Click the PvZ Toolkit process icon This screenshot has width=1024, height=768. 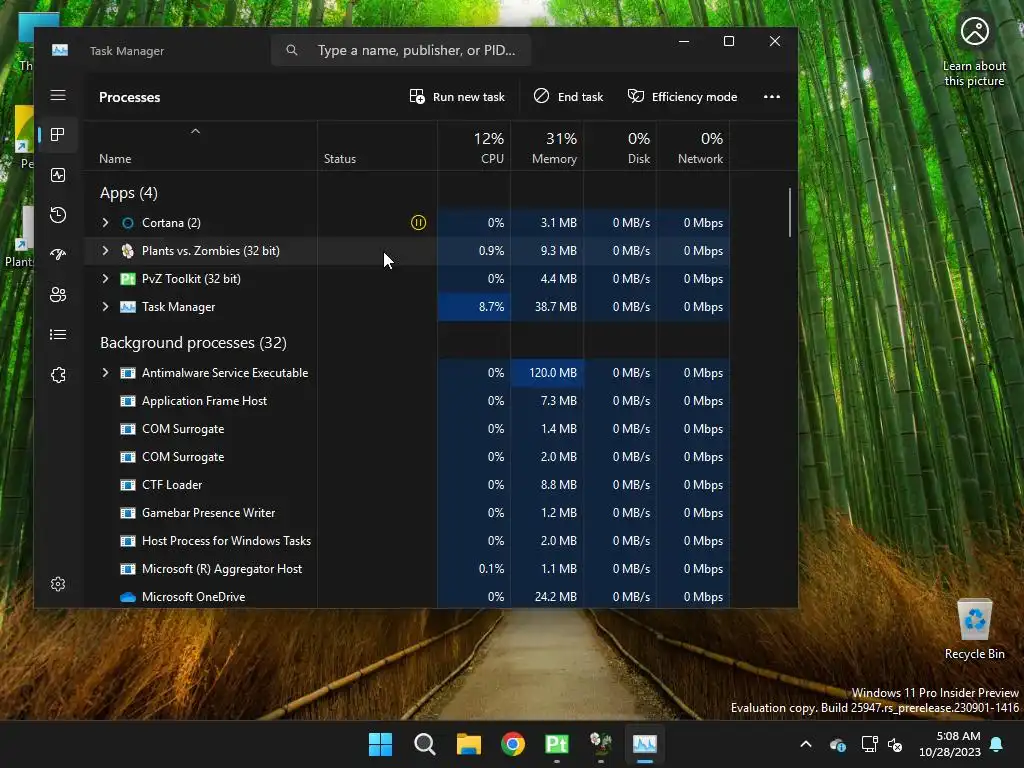(128, 279)
